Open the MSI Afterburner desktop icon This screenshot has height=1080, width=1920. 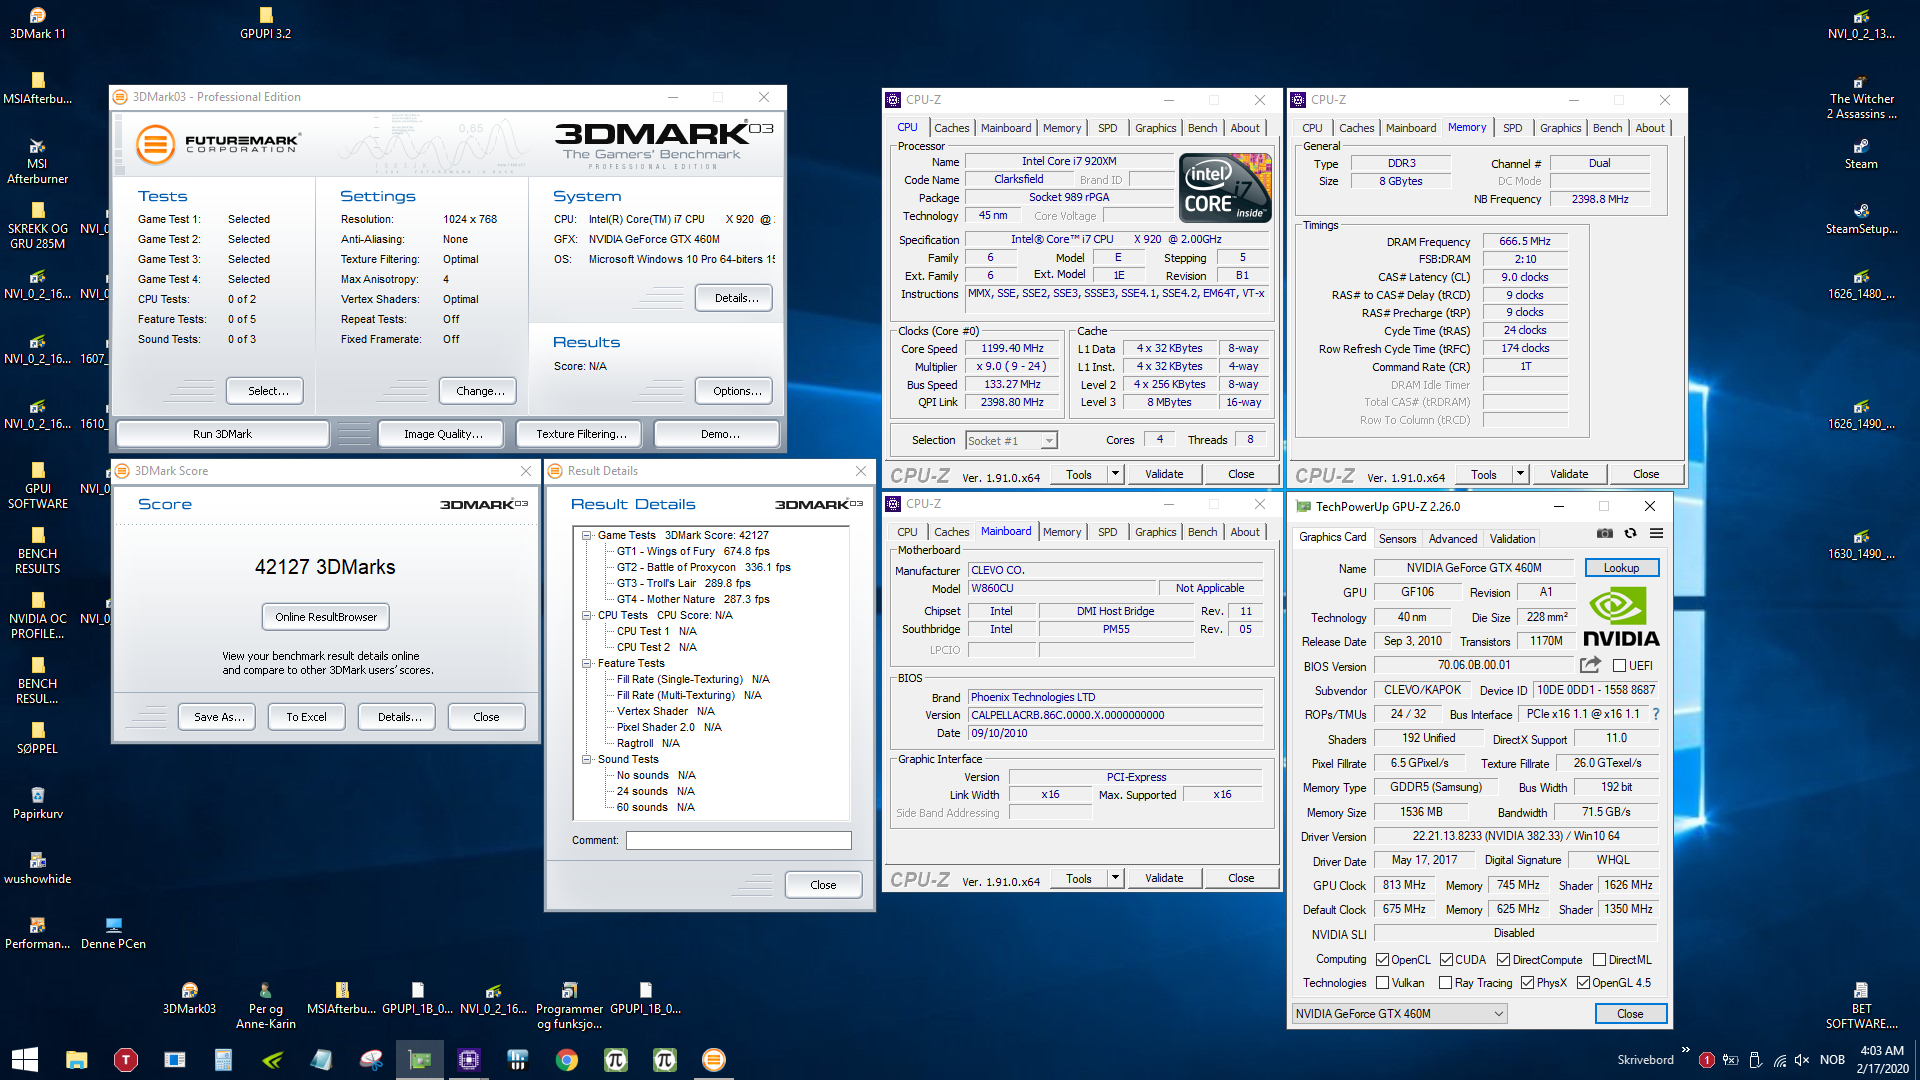[x=38, y=161]
